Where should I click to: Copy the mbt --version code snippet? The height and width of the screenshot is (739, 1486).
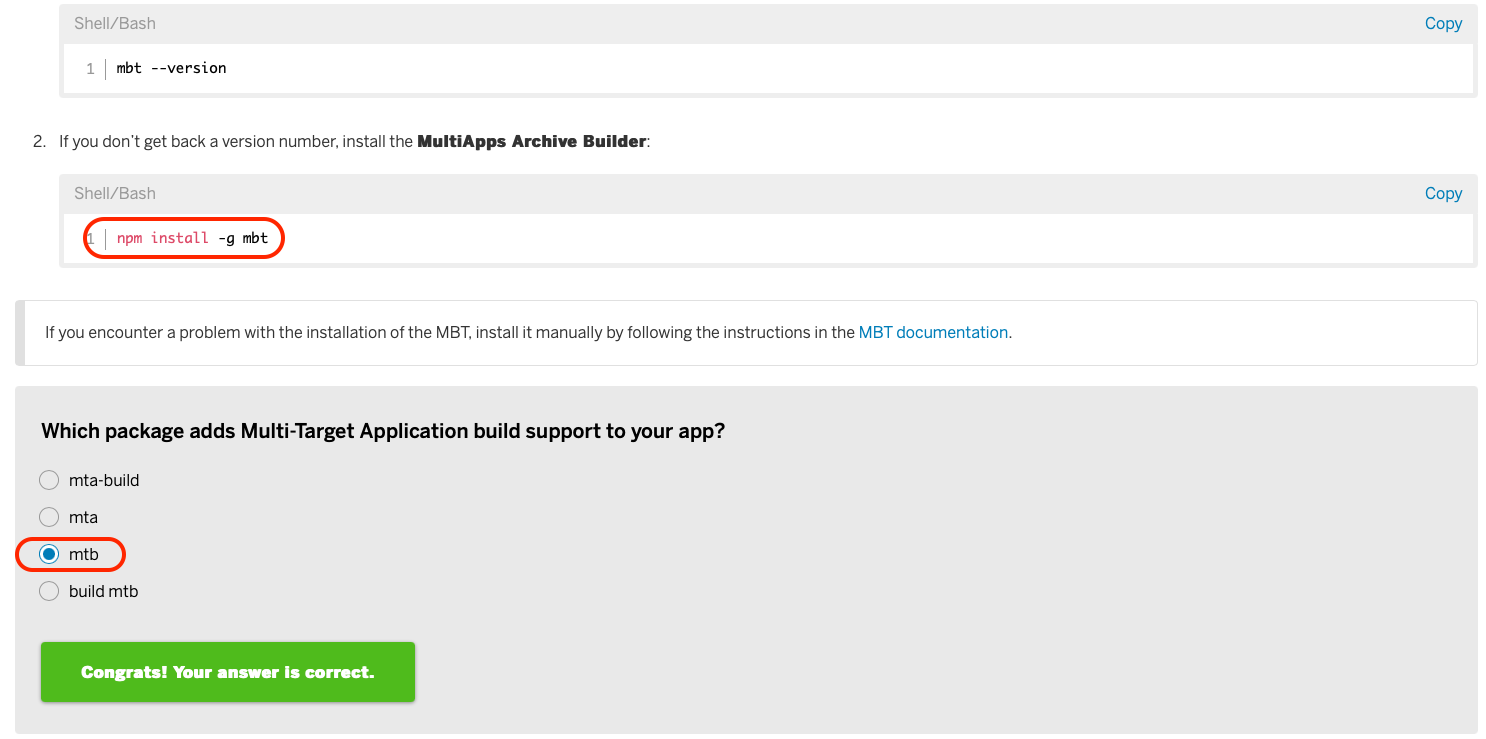click(x=1443, y=23)
